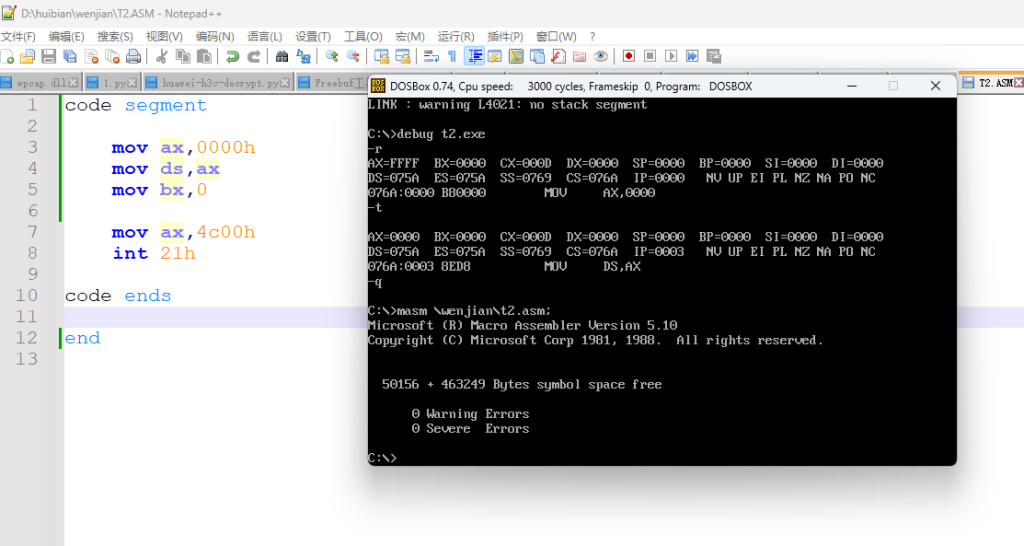Toggle Show All Characters pilcrow icon
Screen dimensions: 1024x546
(452, 56)
